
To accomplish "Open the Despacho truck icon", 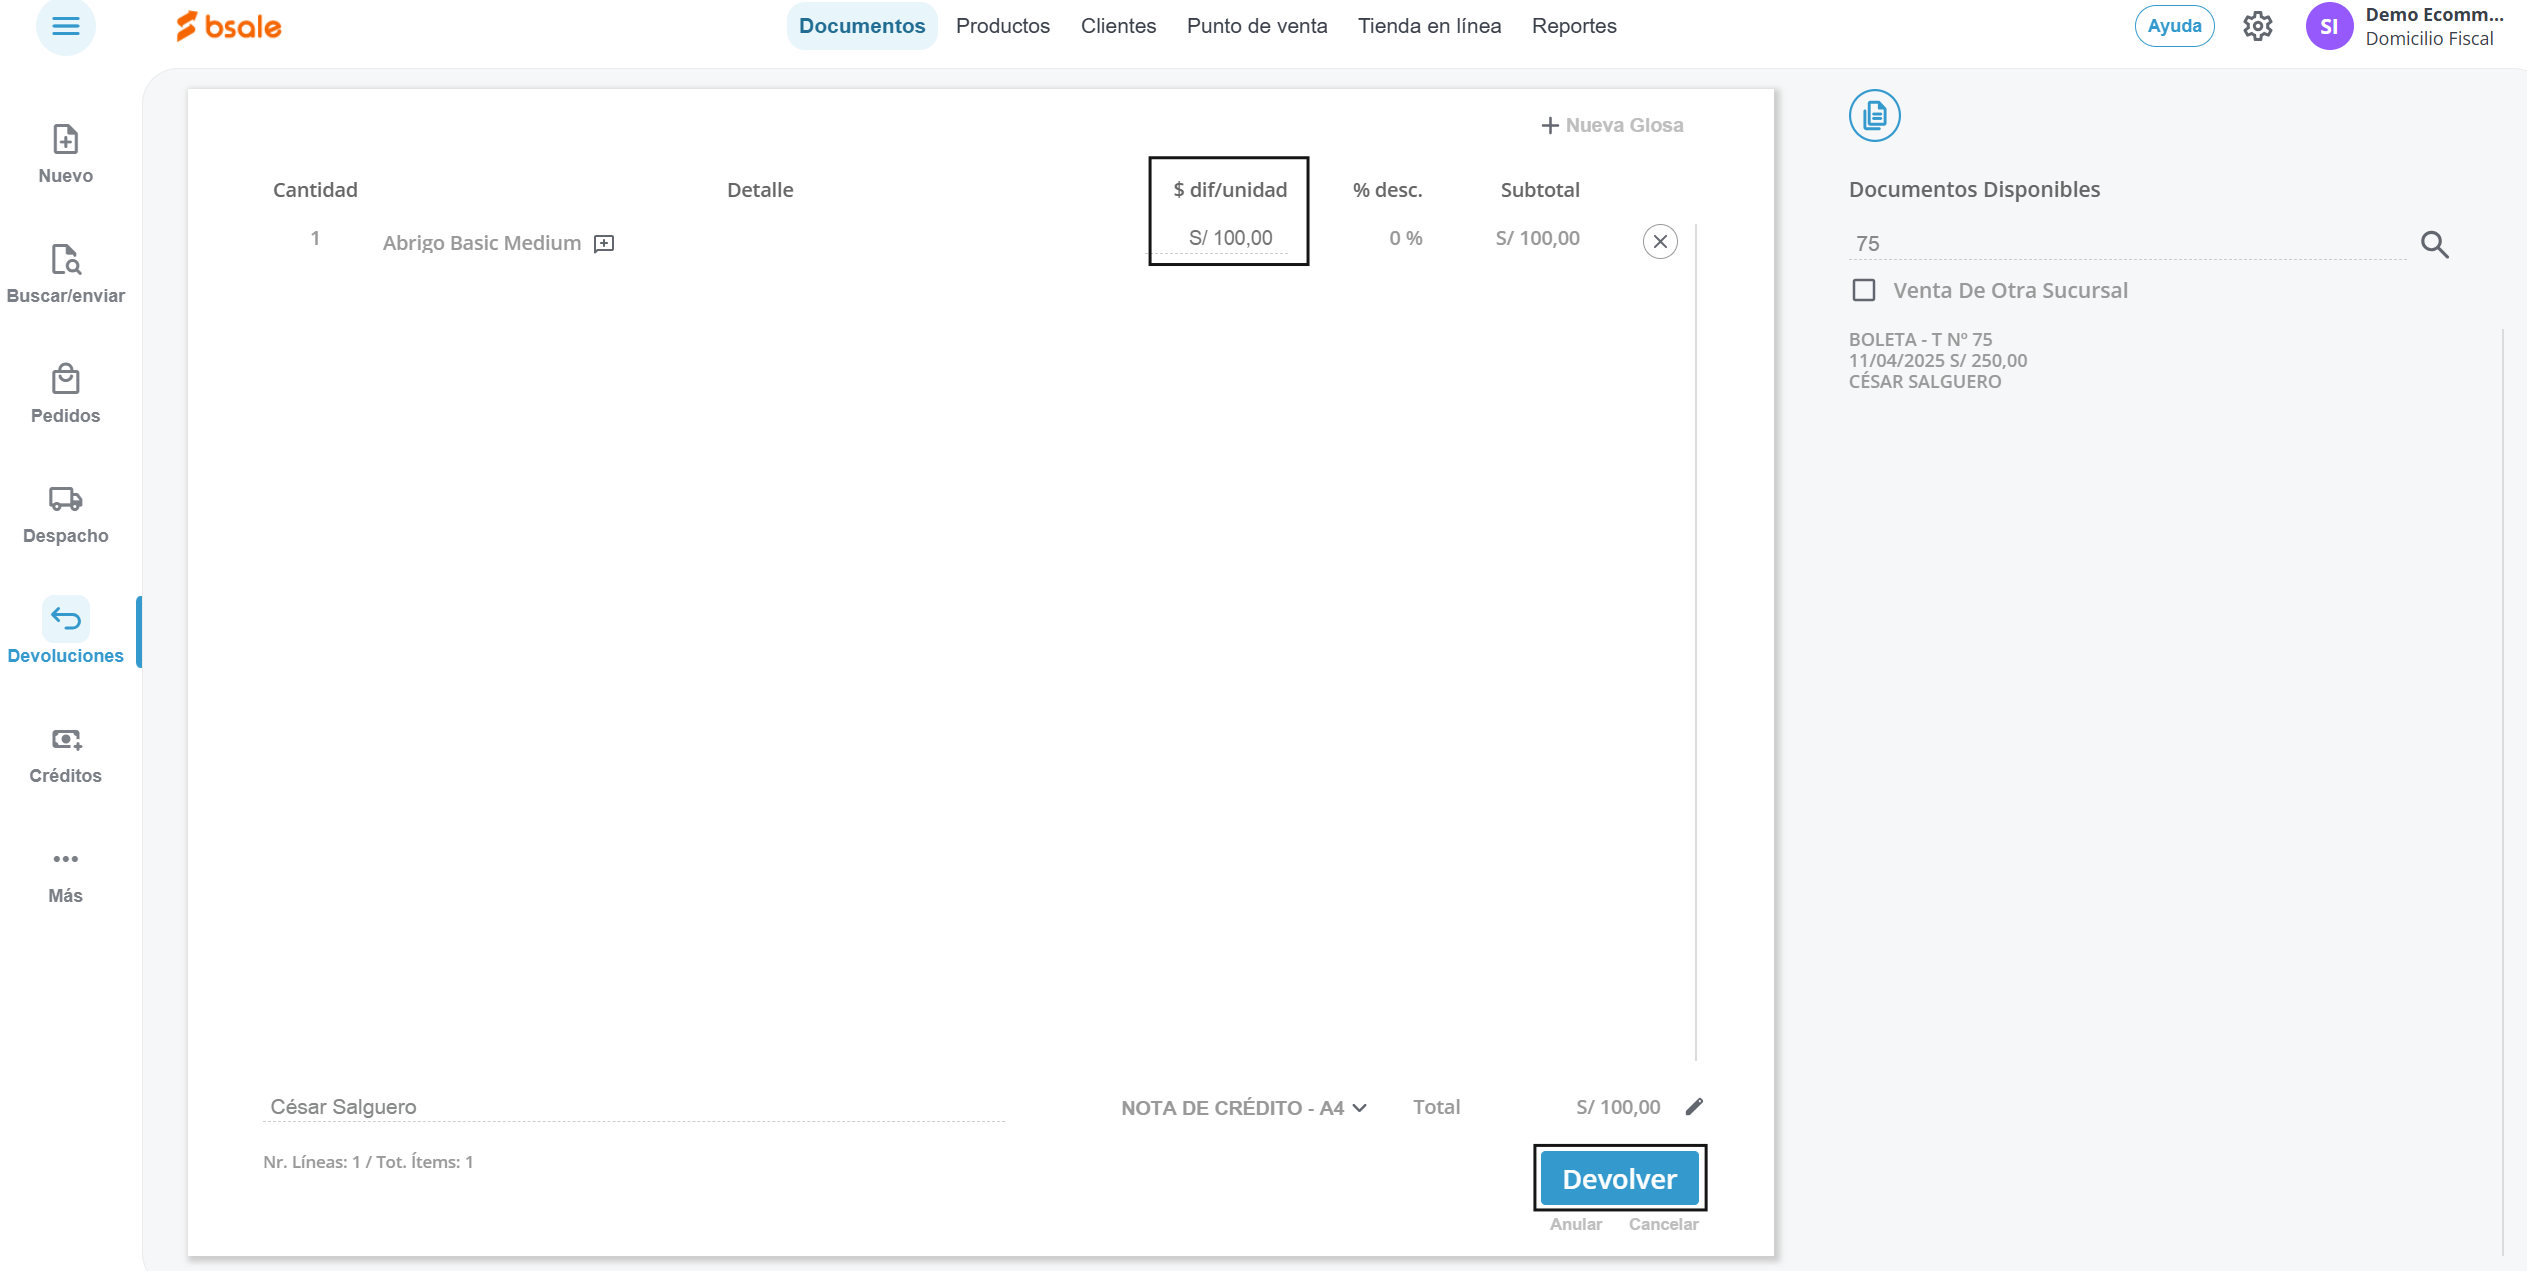I will tap(65, 499).
